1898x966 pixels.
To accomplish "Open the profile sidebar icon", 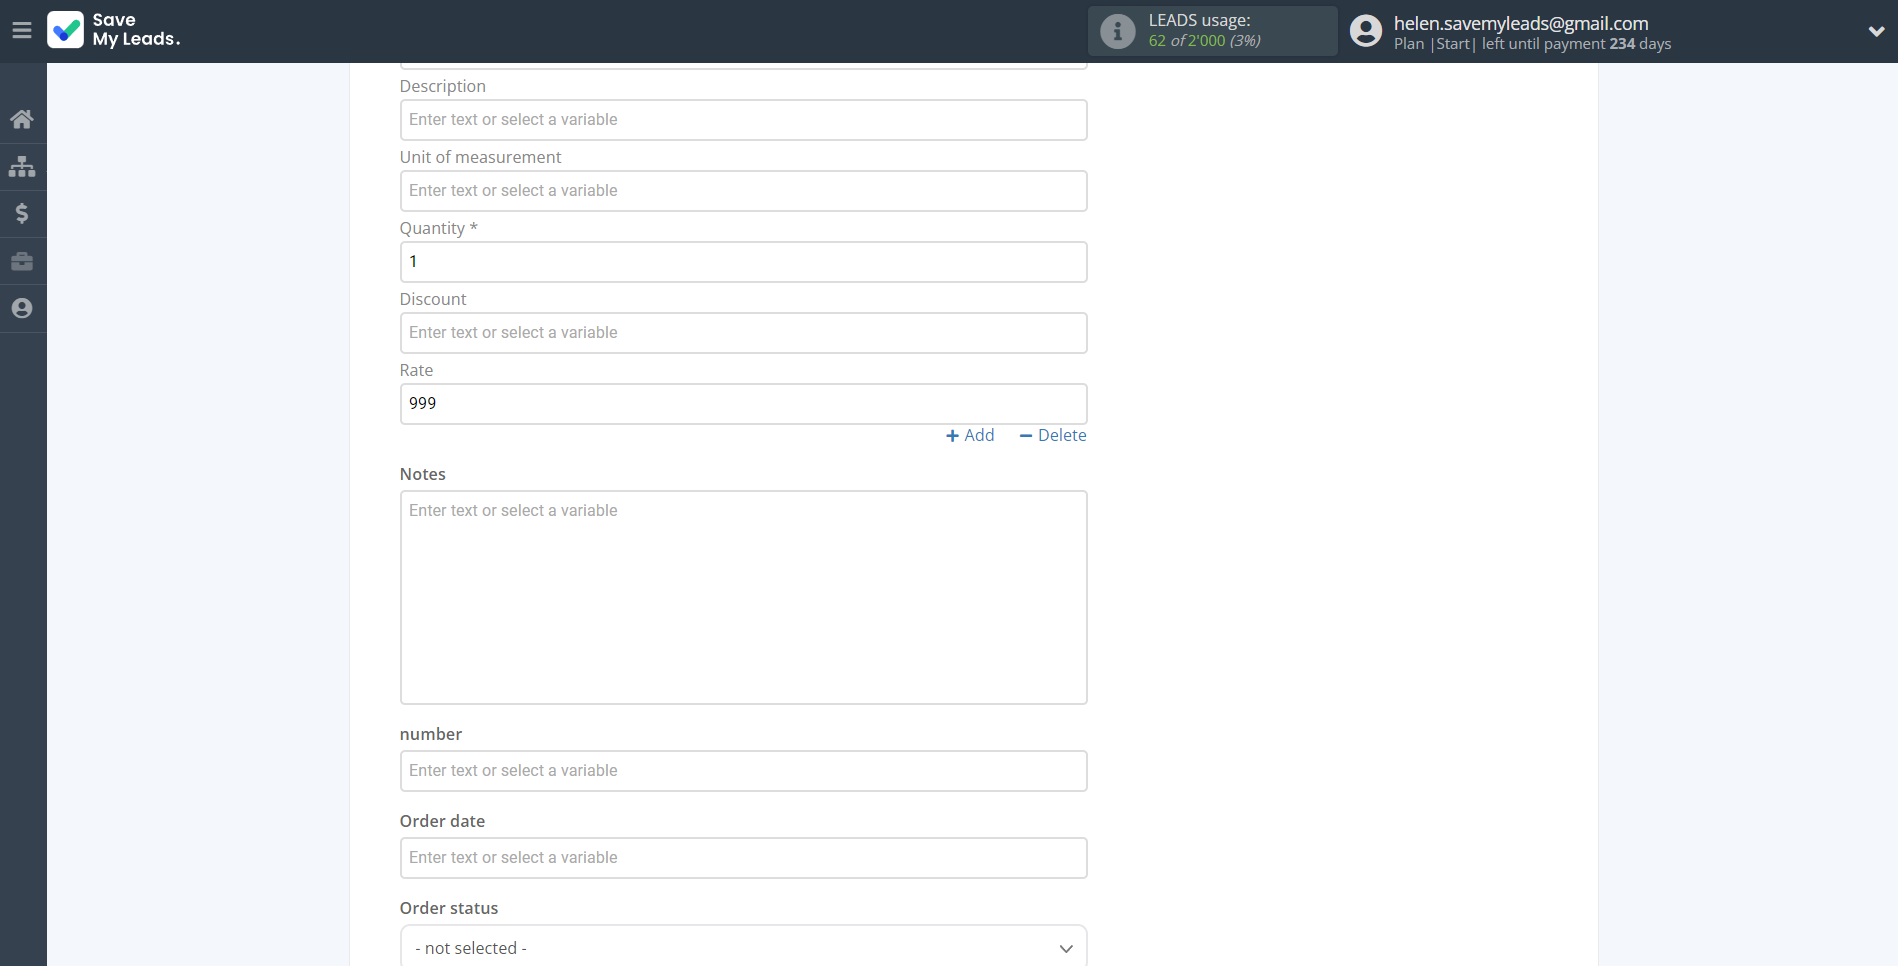I will coord(22,308).
